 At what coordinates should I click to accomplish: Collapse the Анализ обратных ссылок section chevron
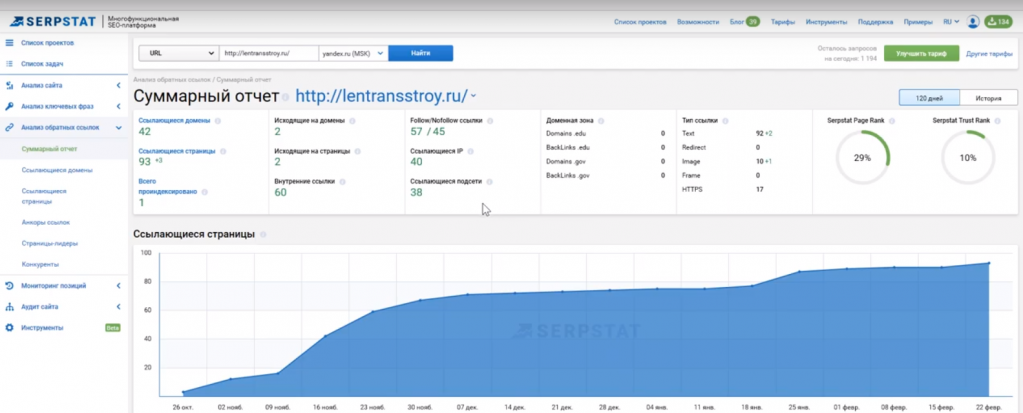pyautogui.click(x=119, y=127)
